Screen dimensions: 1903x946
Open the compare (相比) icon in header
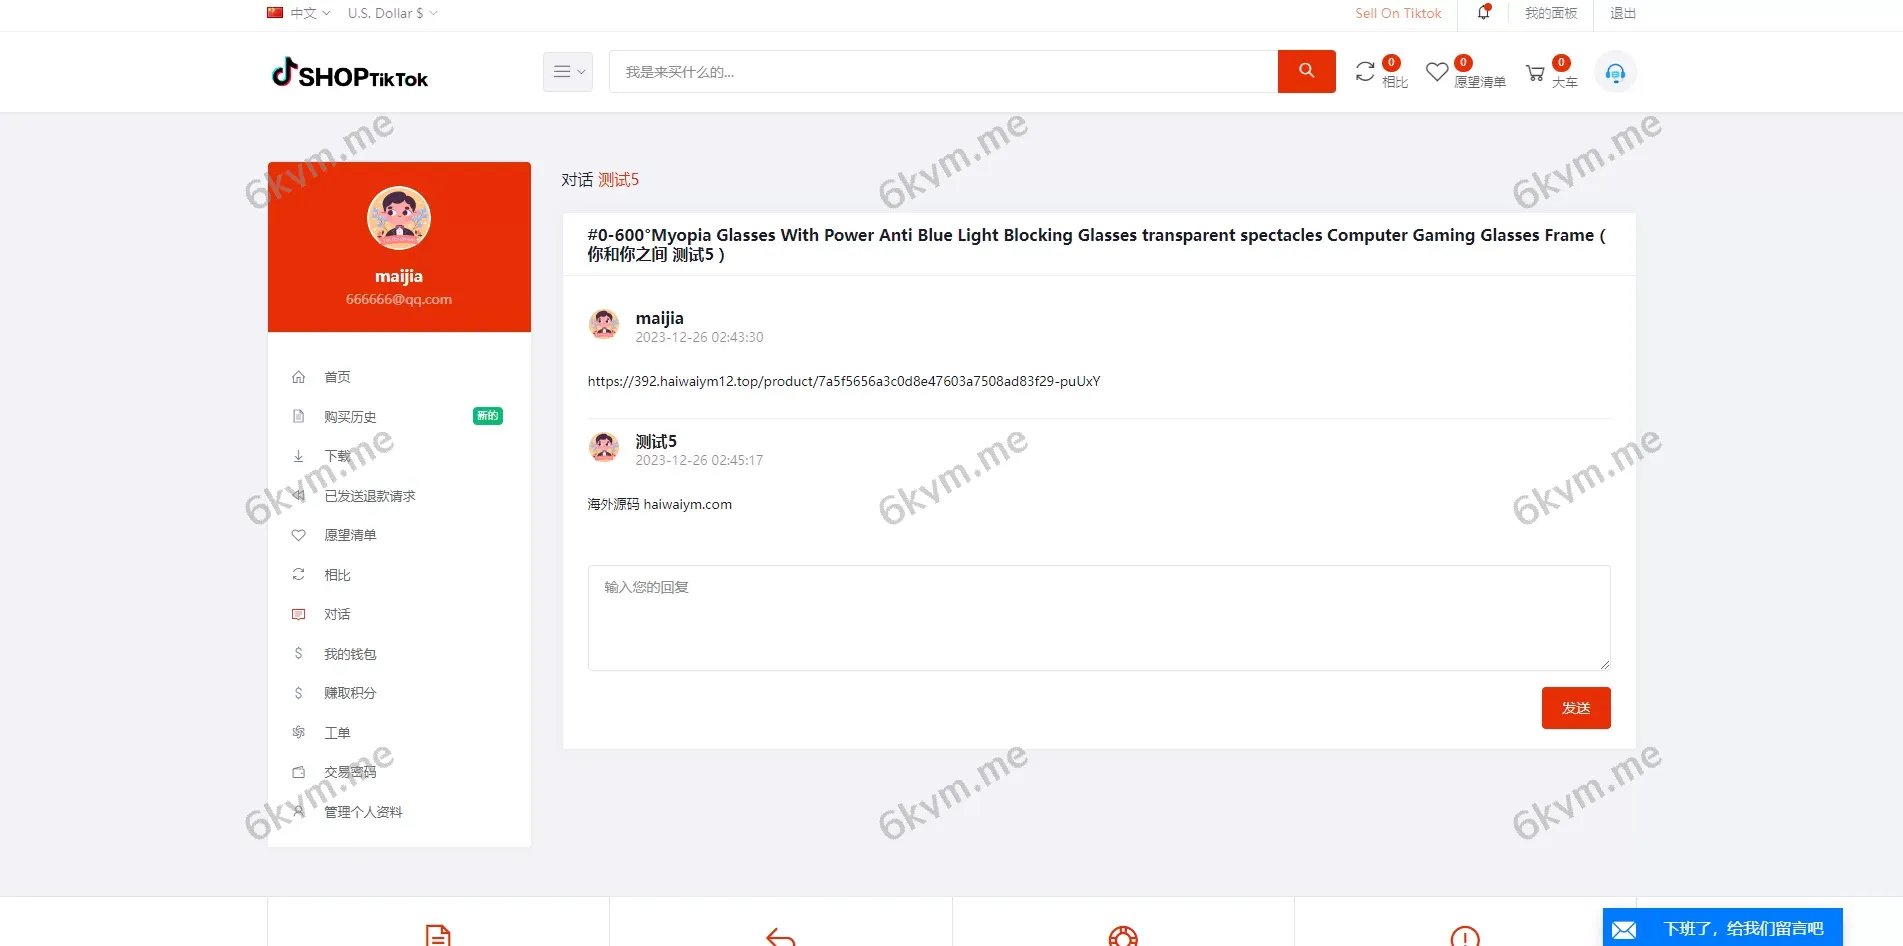click(1366, 72)
